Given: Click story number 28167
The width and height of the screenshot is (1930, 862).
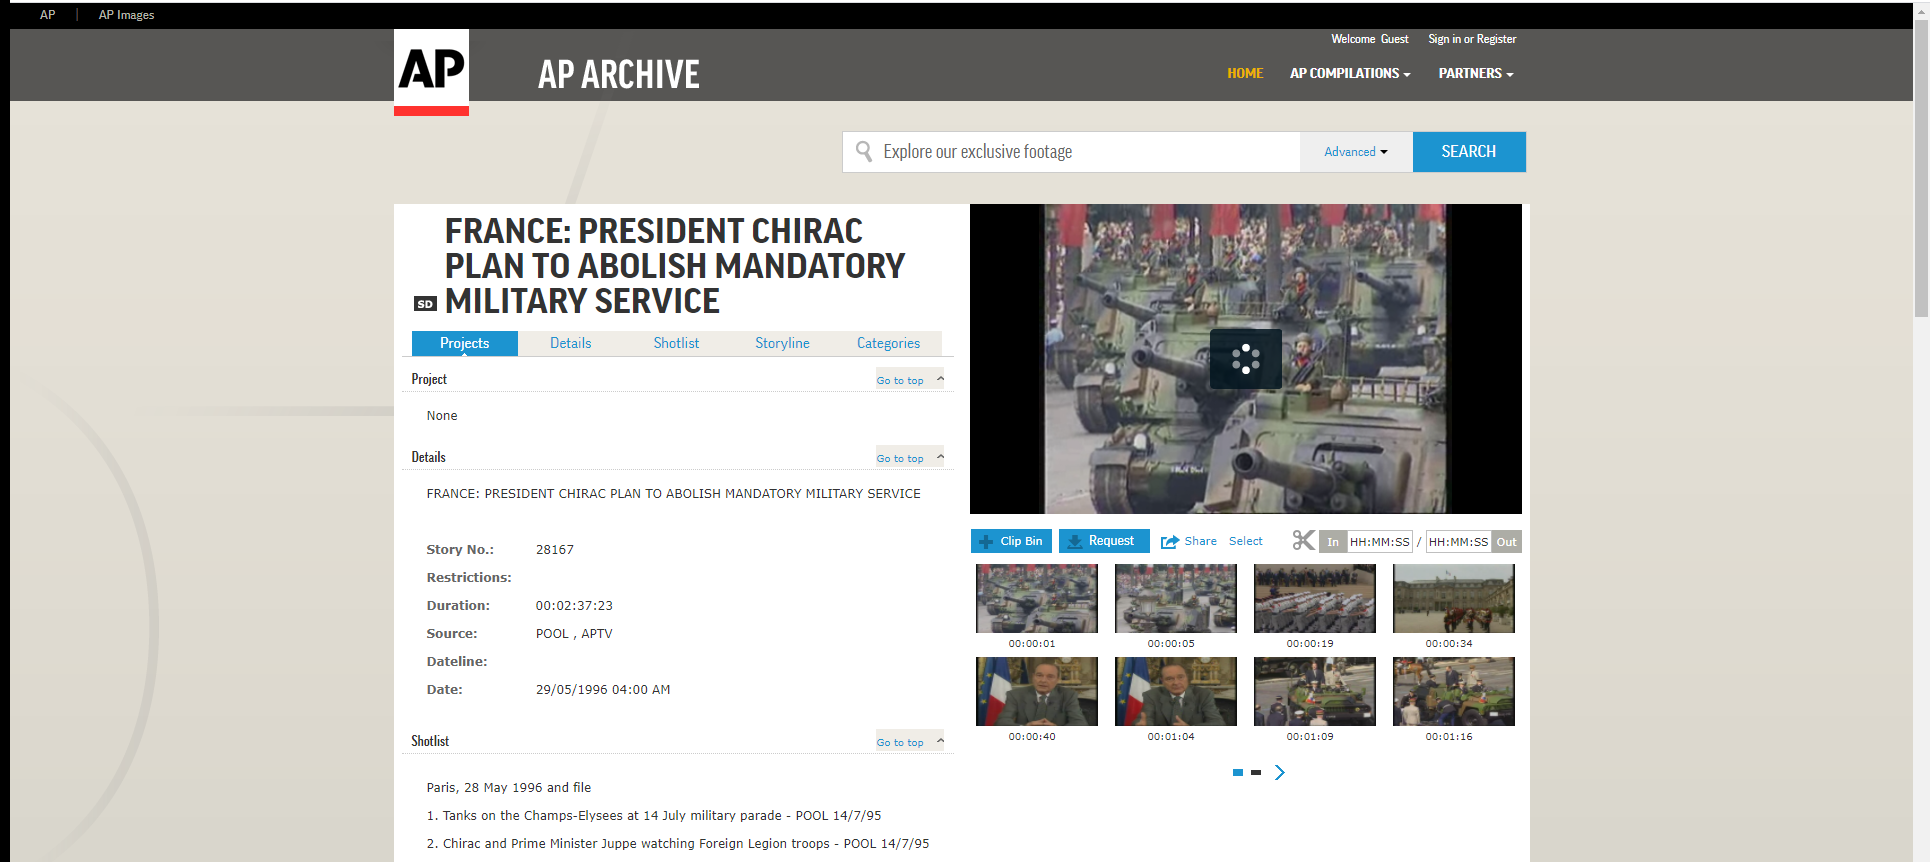Looking at the screenshot, I should [555, 550].
